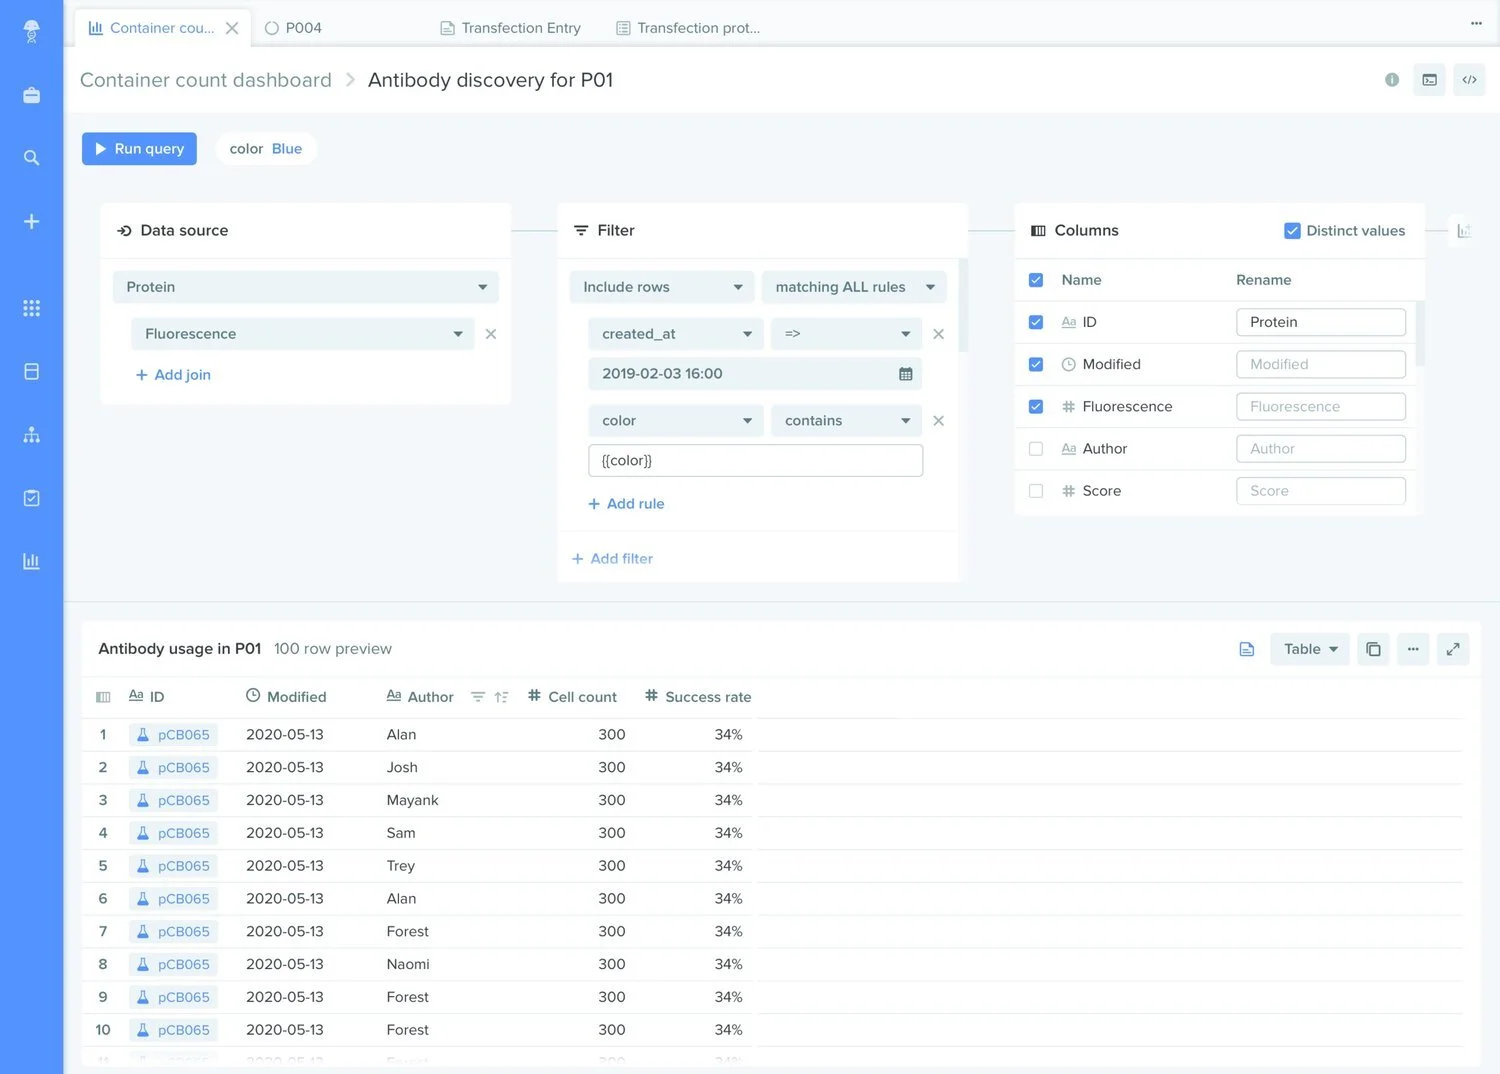
Task: Copy results with the duplicate icon
Action: (1373, 649)
